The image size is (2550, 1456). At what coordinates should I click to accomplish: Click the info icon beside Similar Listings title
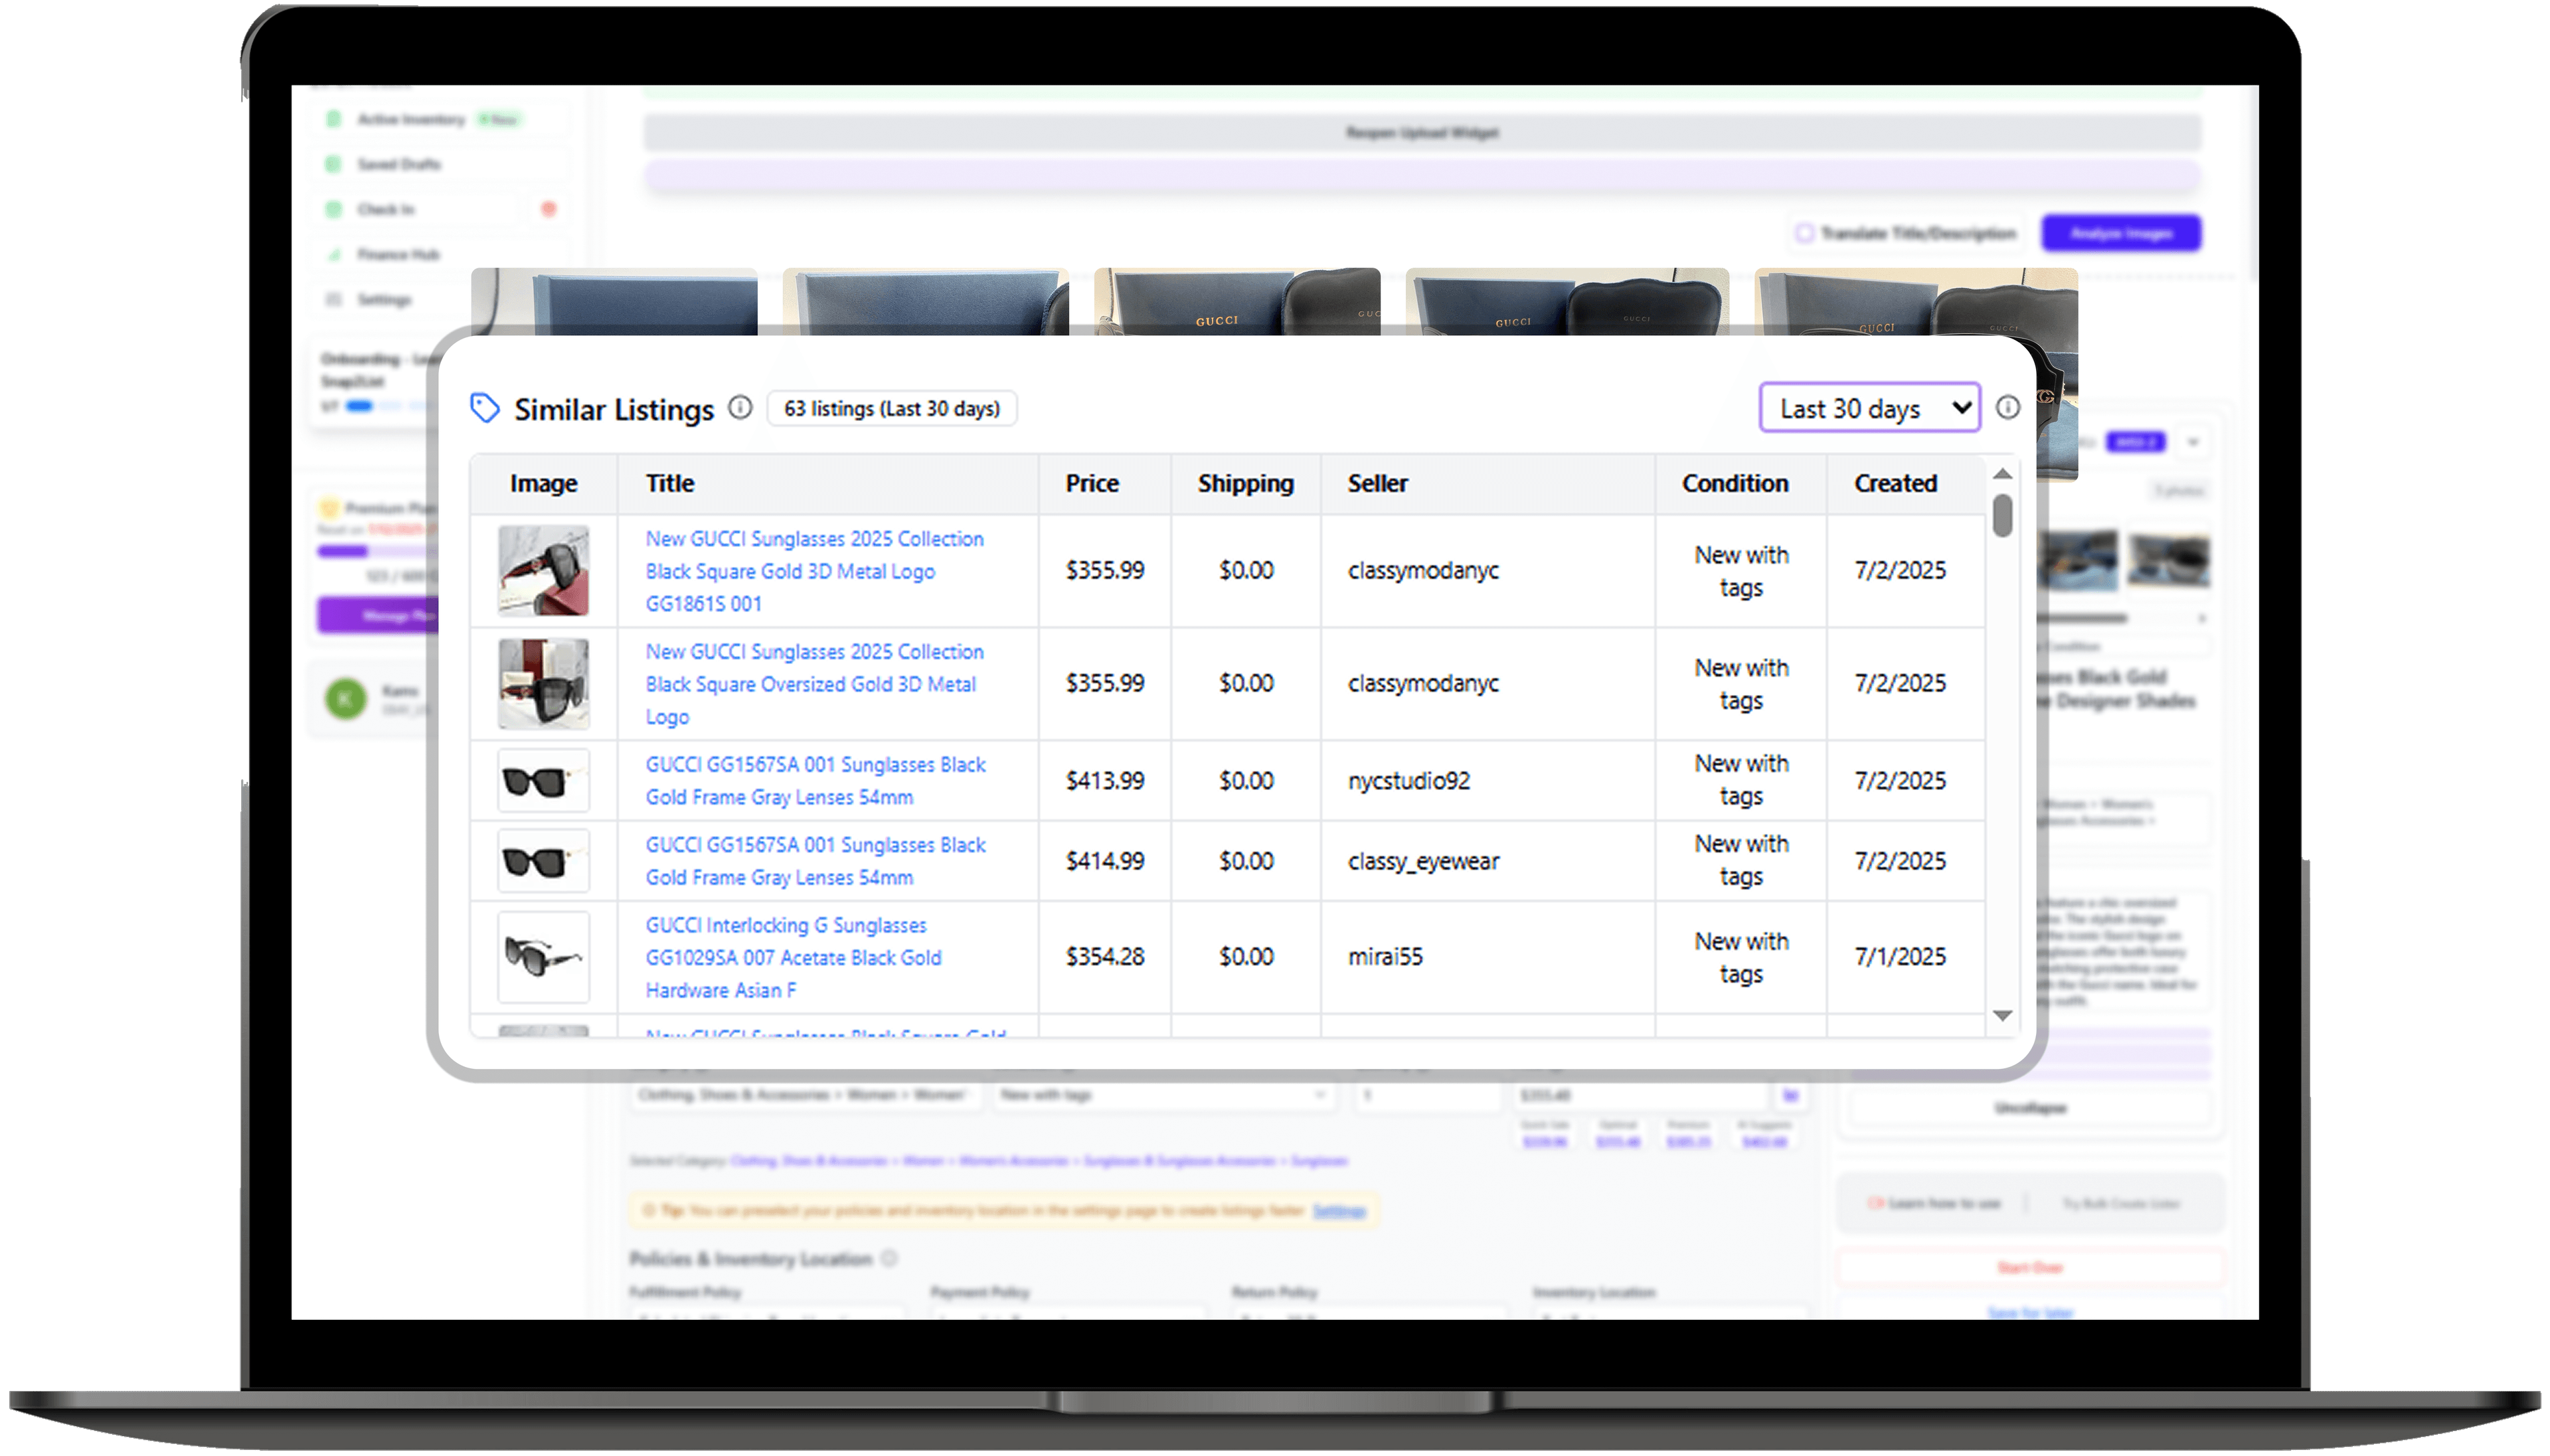pos(740,408)
